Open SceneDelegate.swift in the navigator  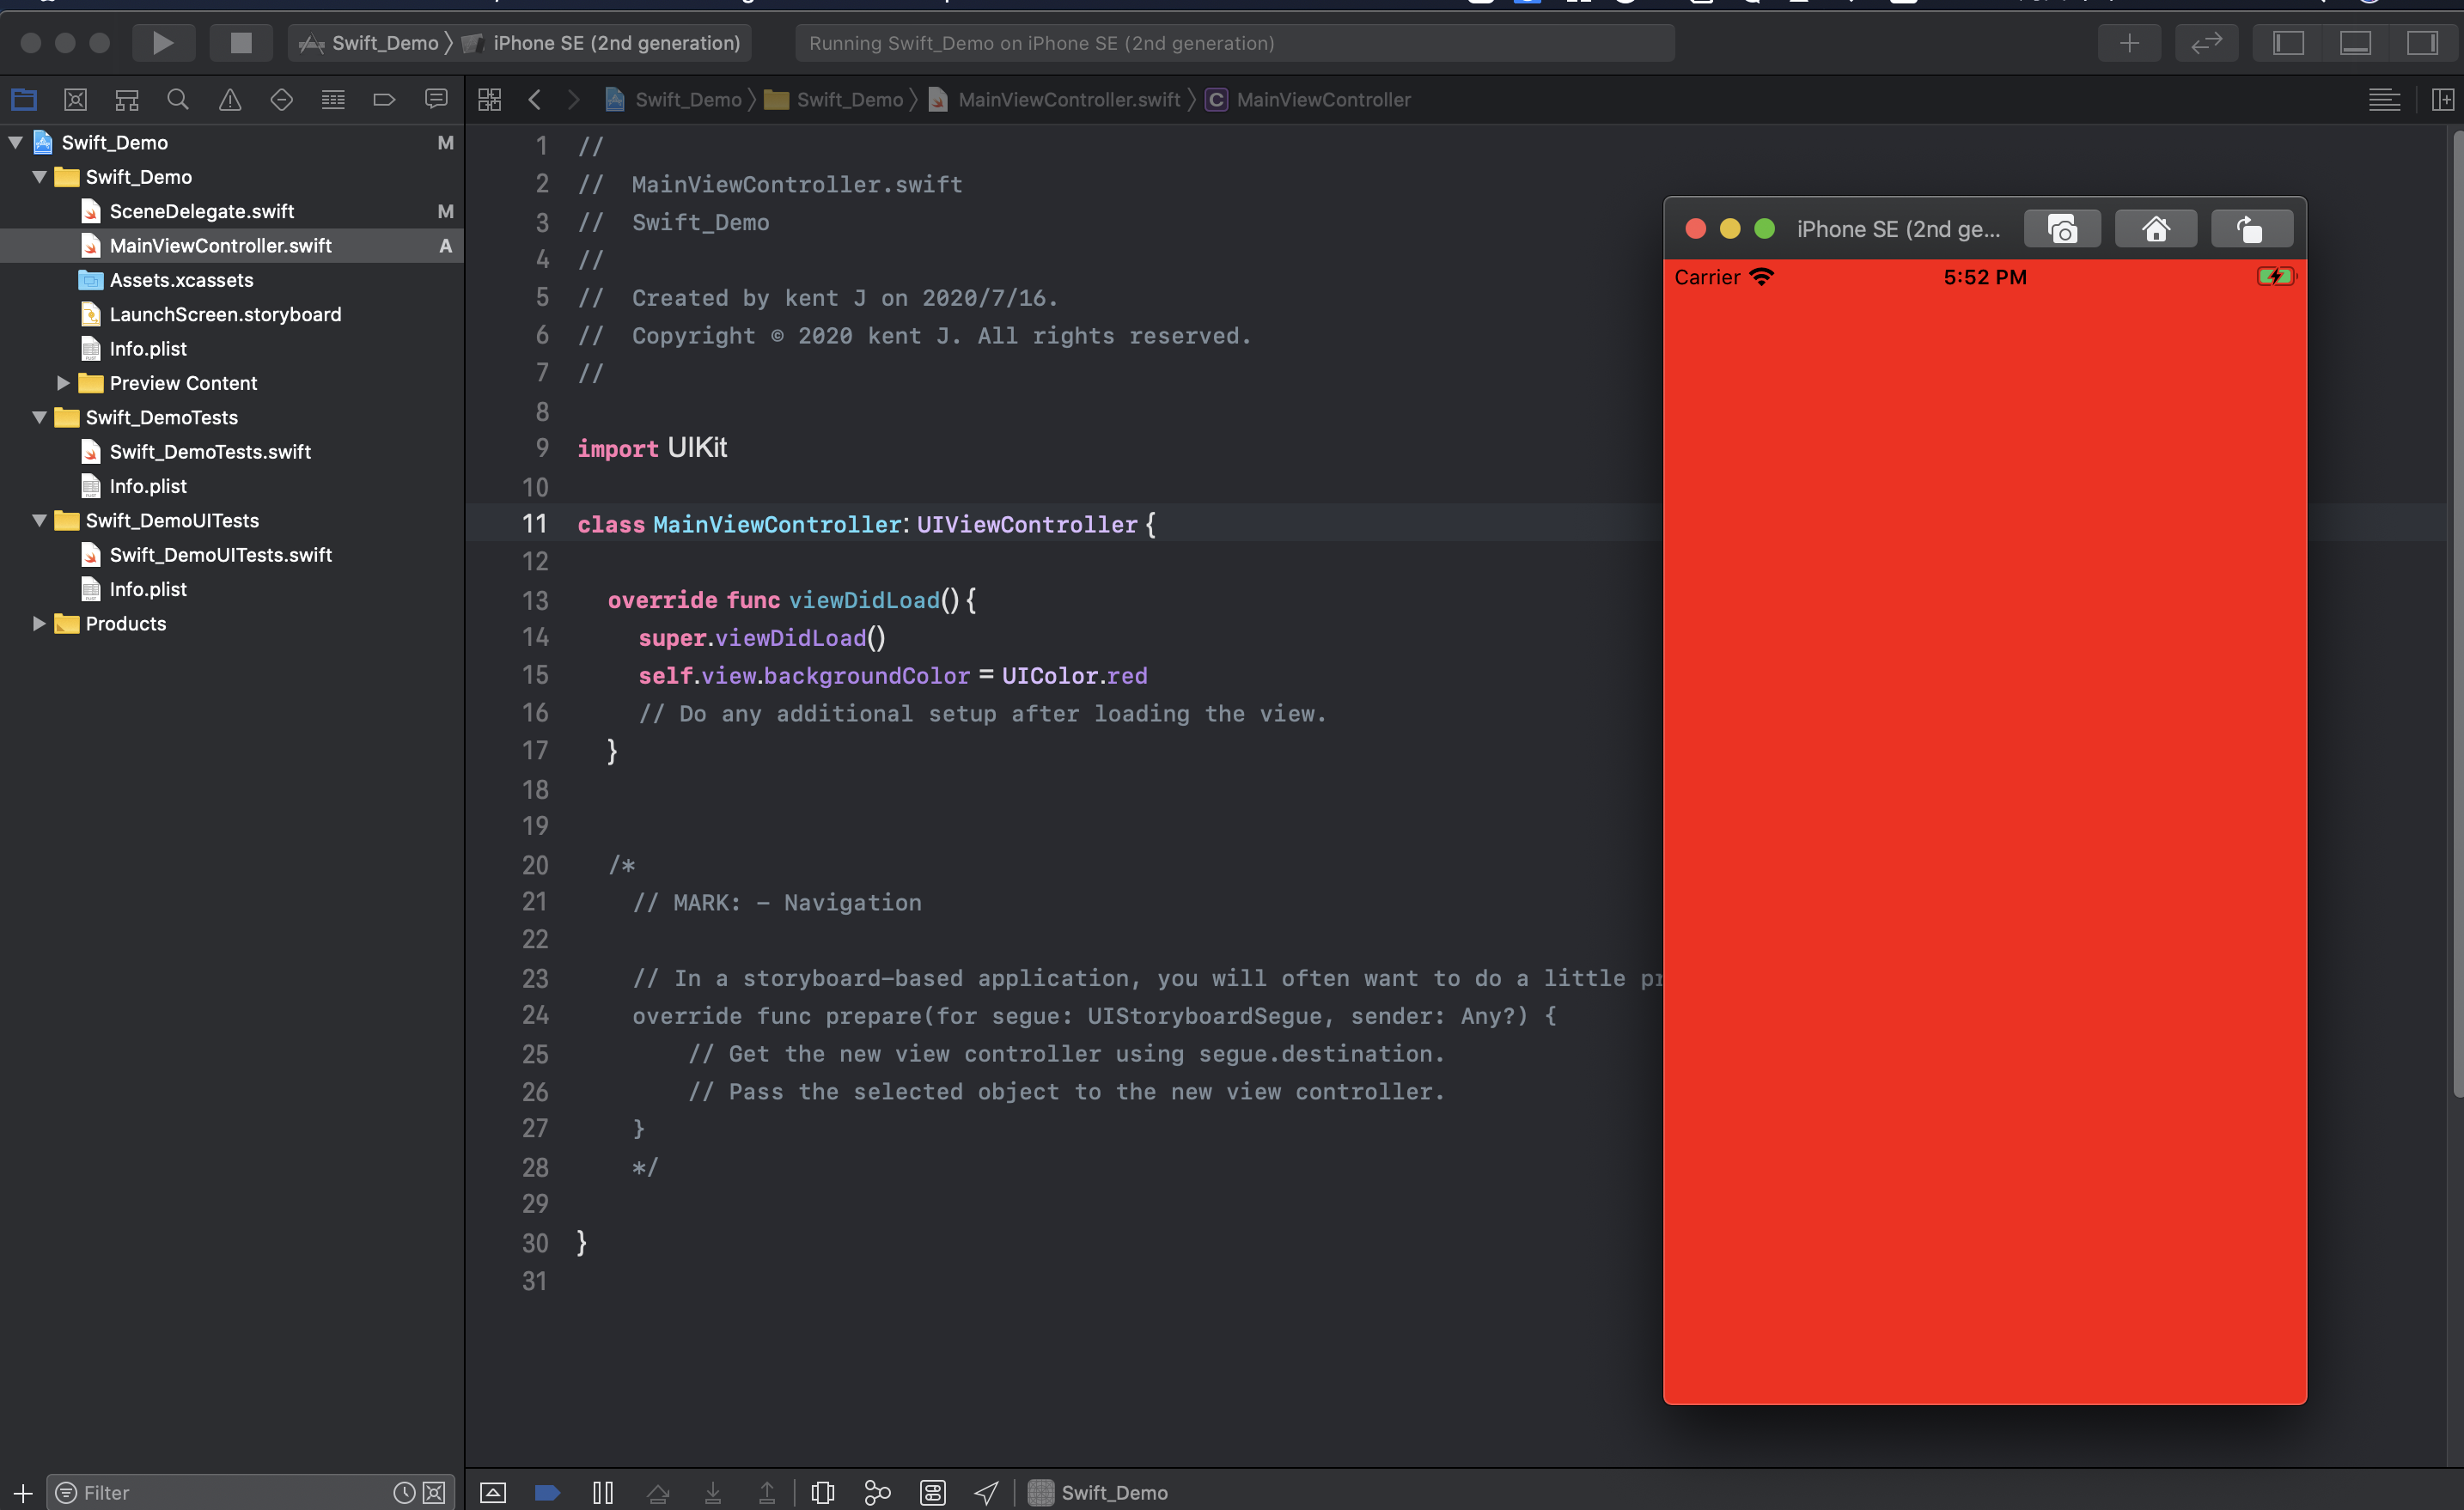point(201,211)
